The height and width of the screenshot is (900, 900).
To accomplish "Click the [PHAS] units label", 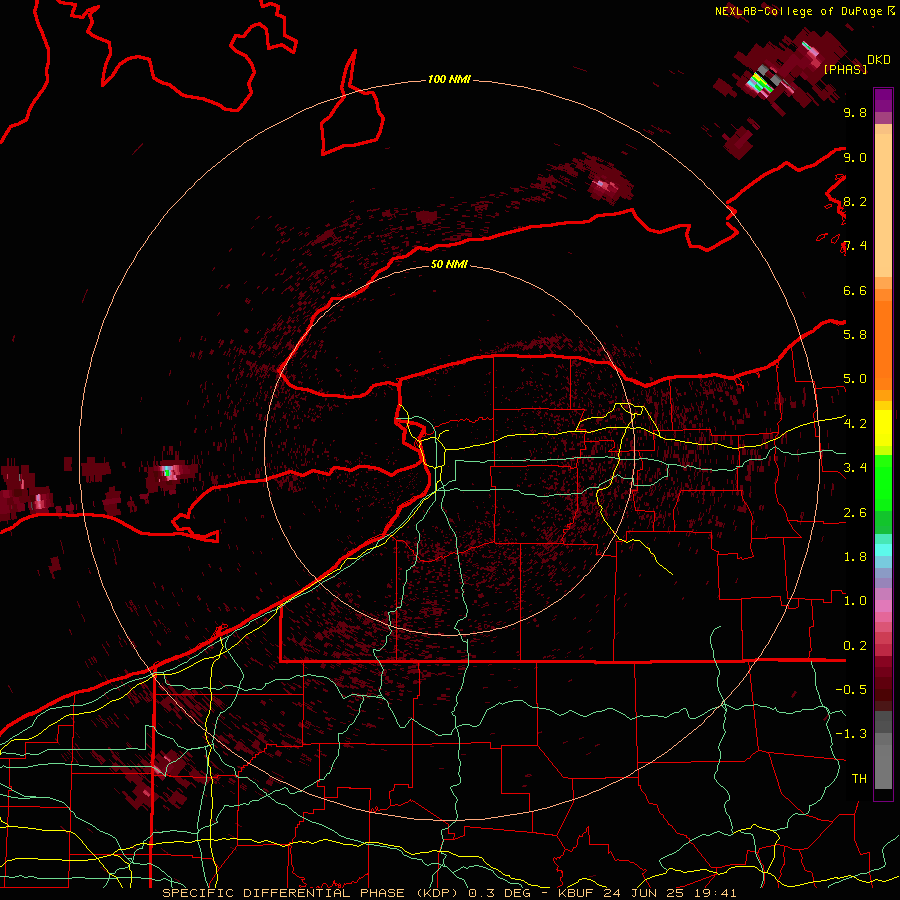I will tap(845, 70).
